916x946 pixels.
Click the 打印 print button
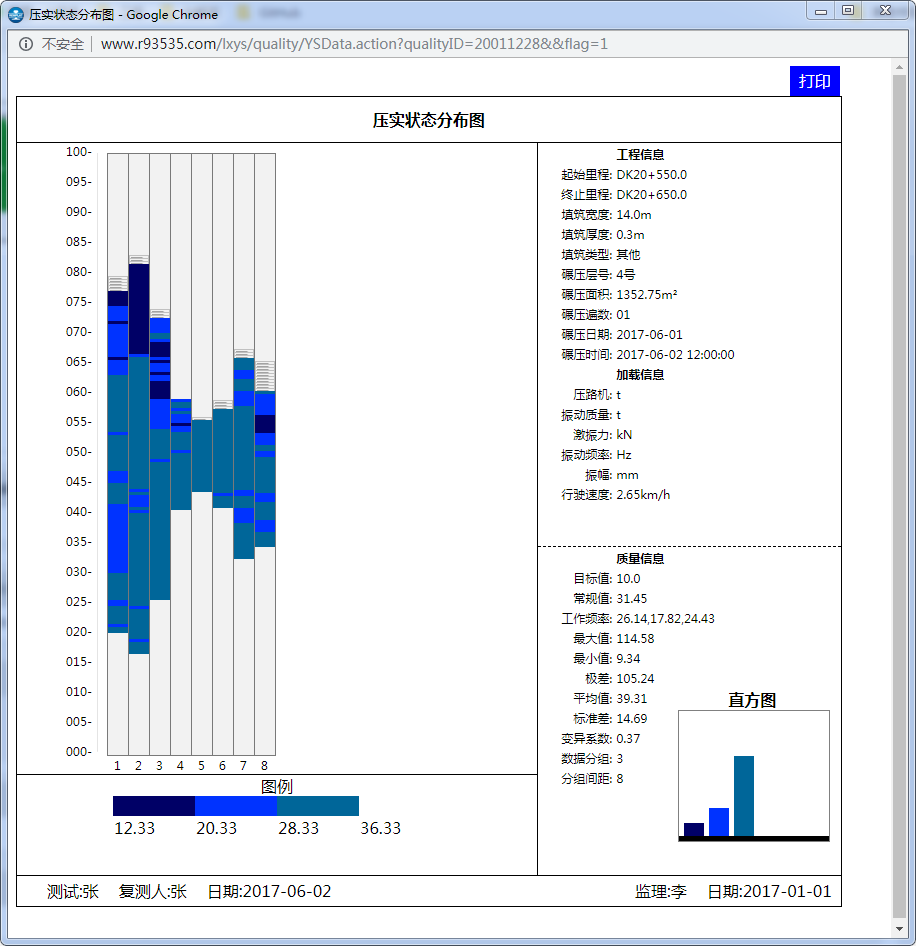pyautogui.click(x=814, y=80)
